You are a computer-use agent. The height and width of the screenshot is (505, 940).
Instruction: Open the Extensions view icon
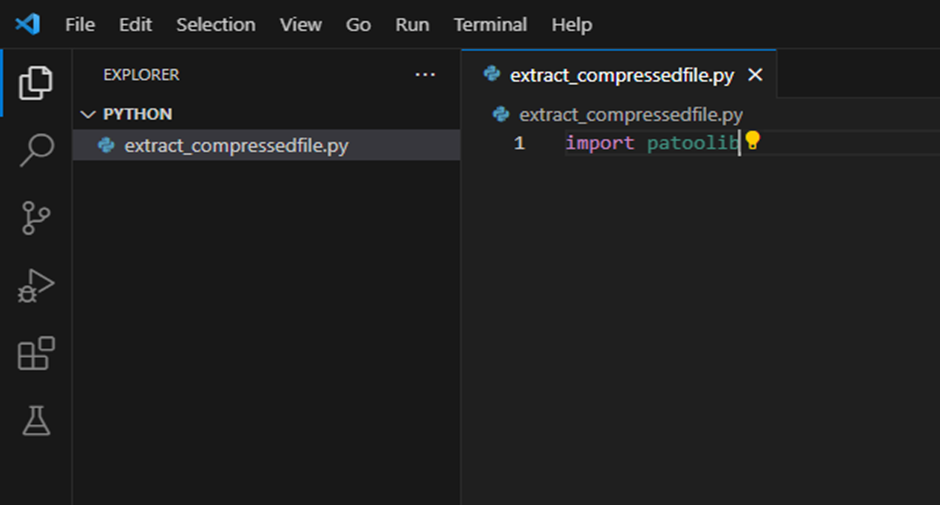(x=36, y=353)
